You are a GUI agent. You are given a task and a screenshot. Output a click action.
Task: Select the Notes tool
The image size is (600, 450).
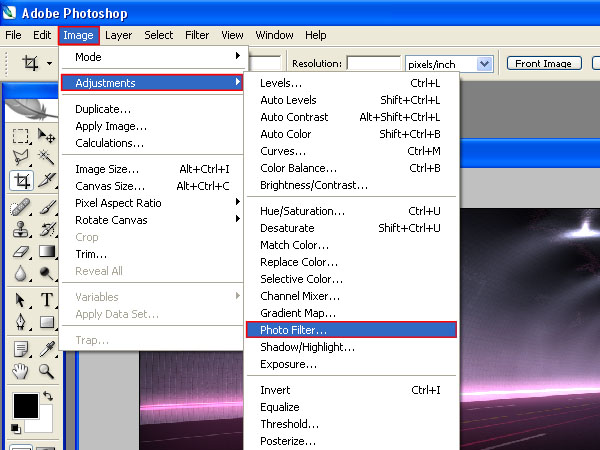click(20, 349)
